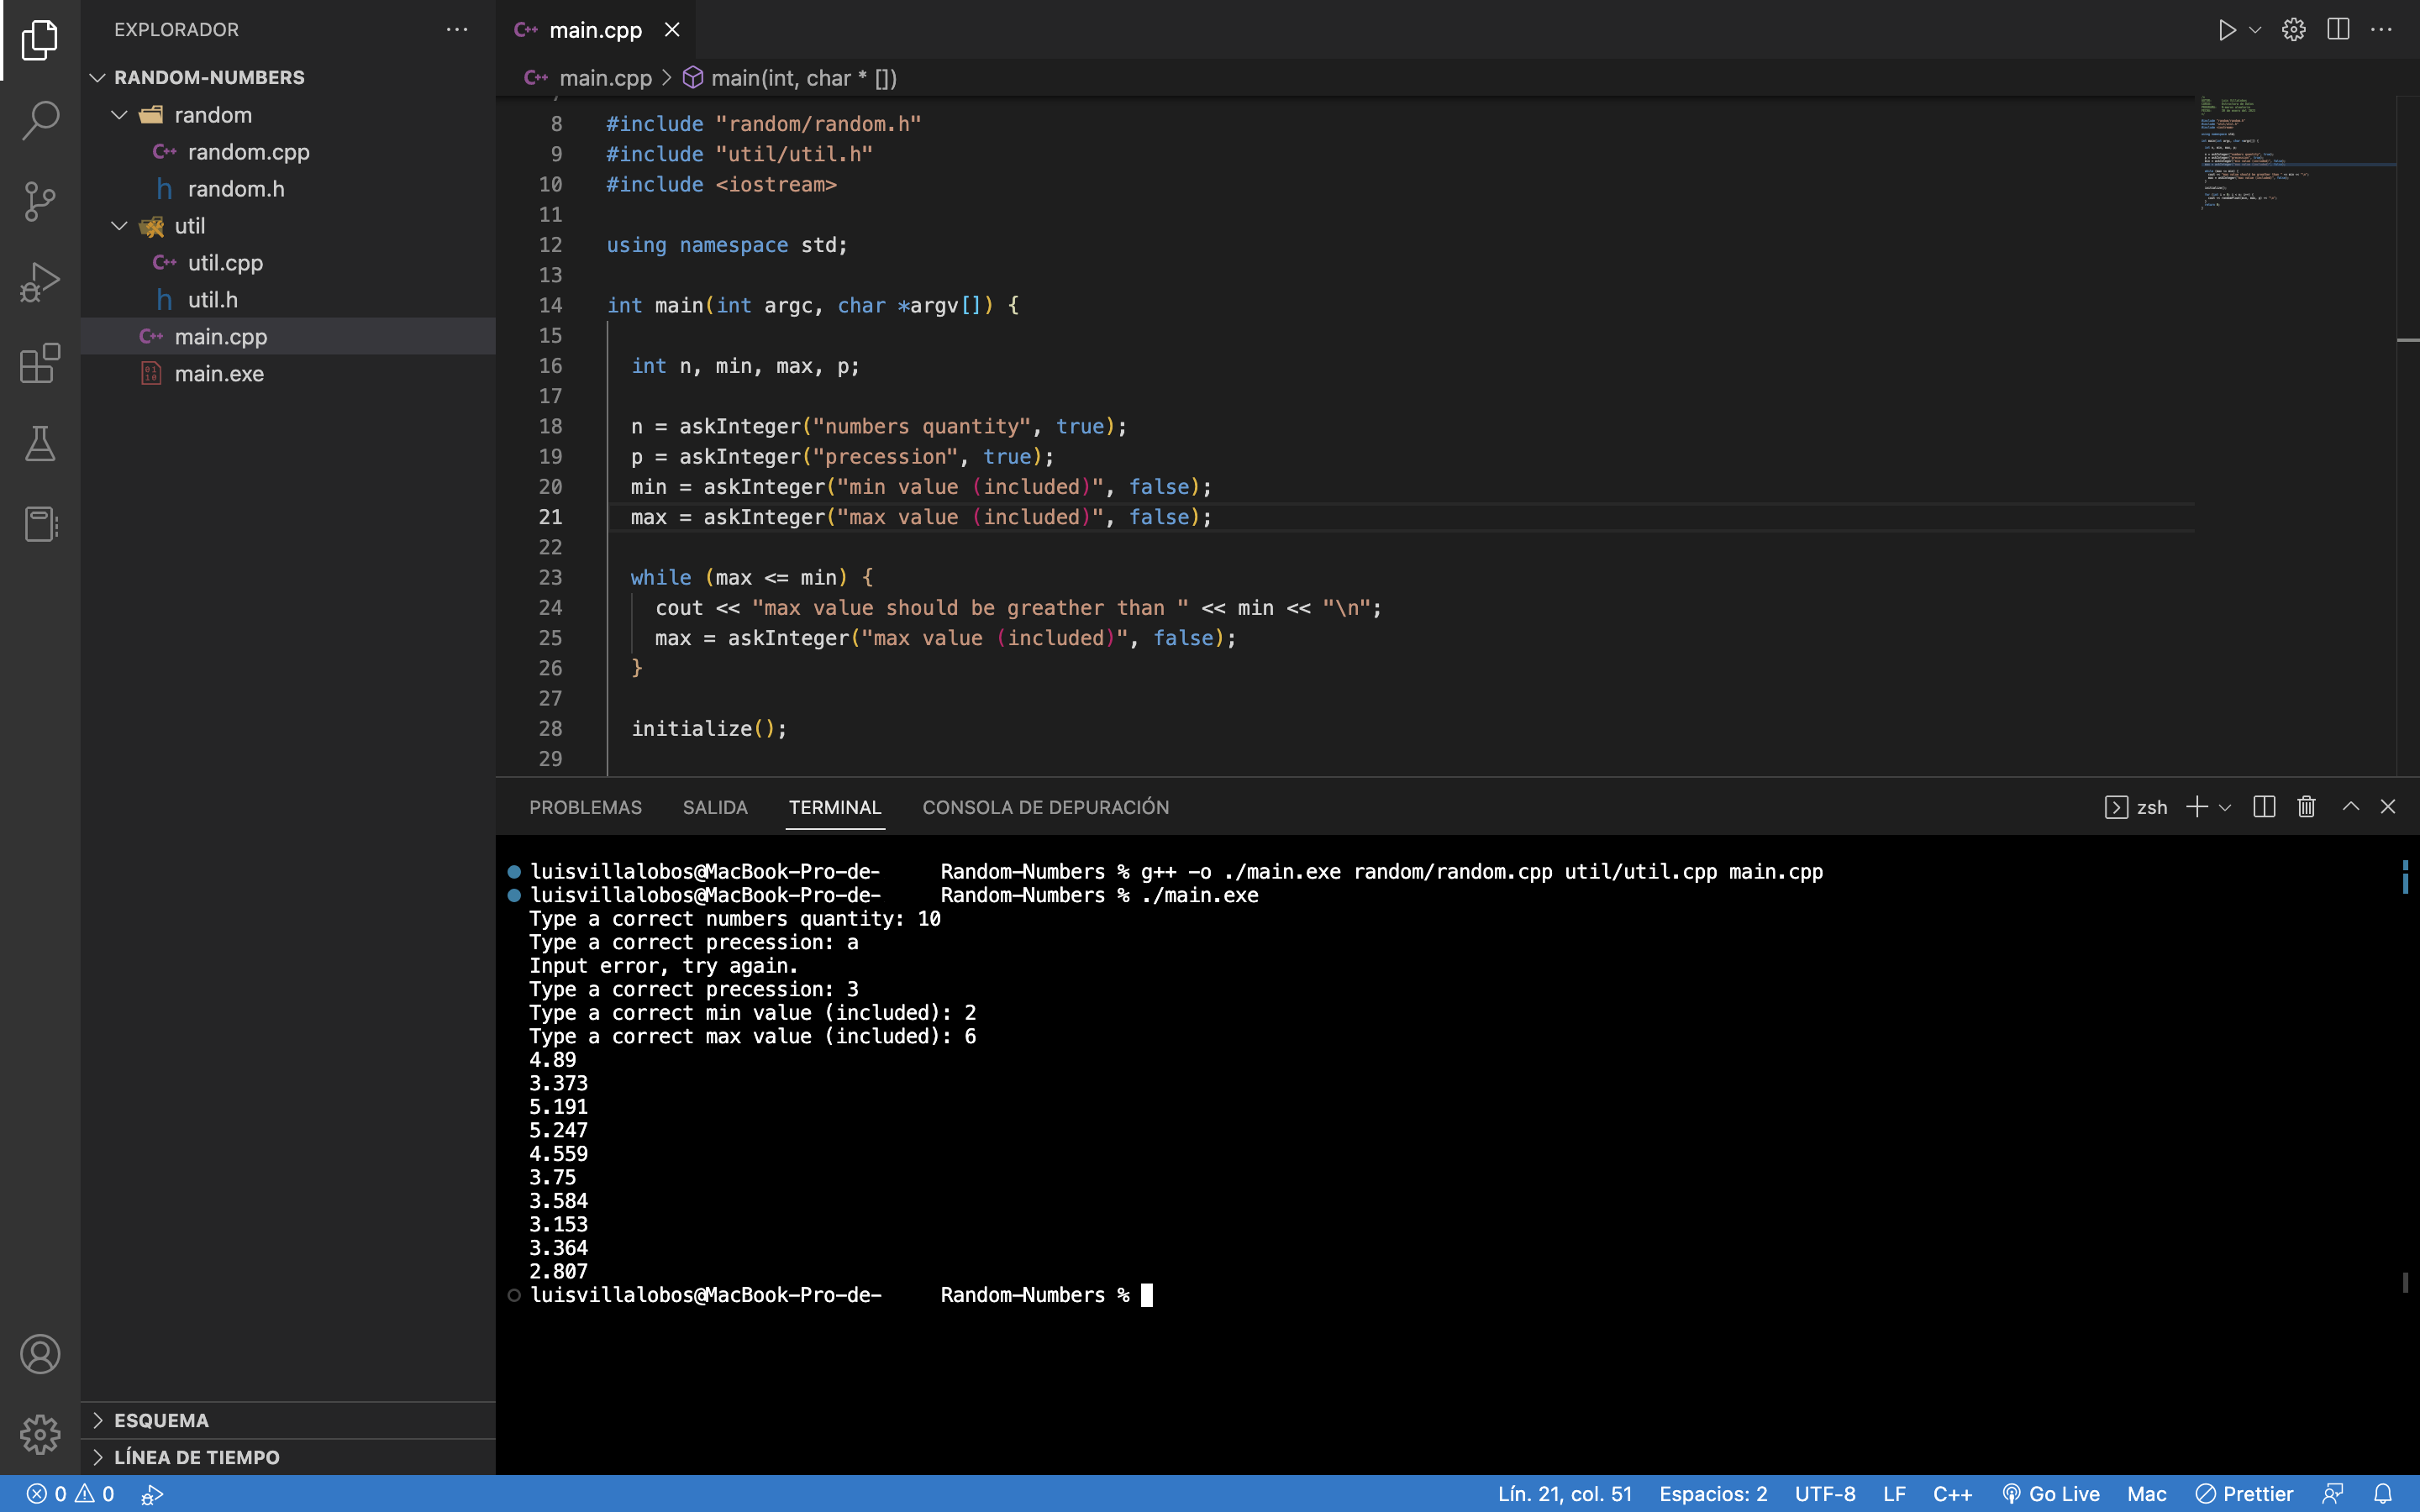Close the main.cpp editor tab
Image resolution: width=2420 pixels, height=1512 pixels.
[672, 30]
